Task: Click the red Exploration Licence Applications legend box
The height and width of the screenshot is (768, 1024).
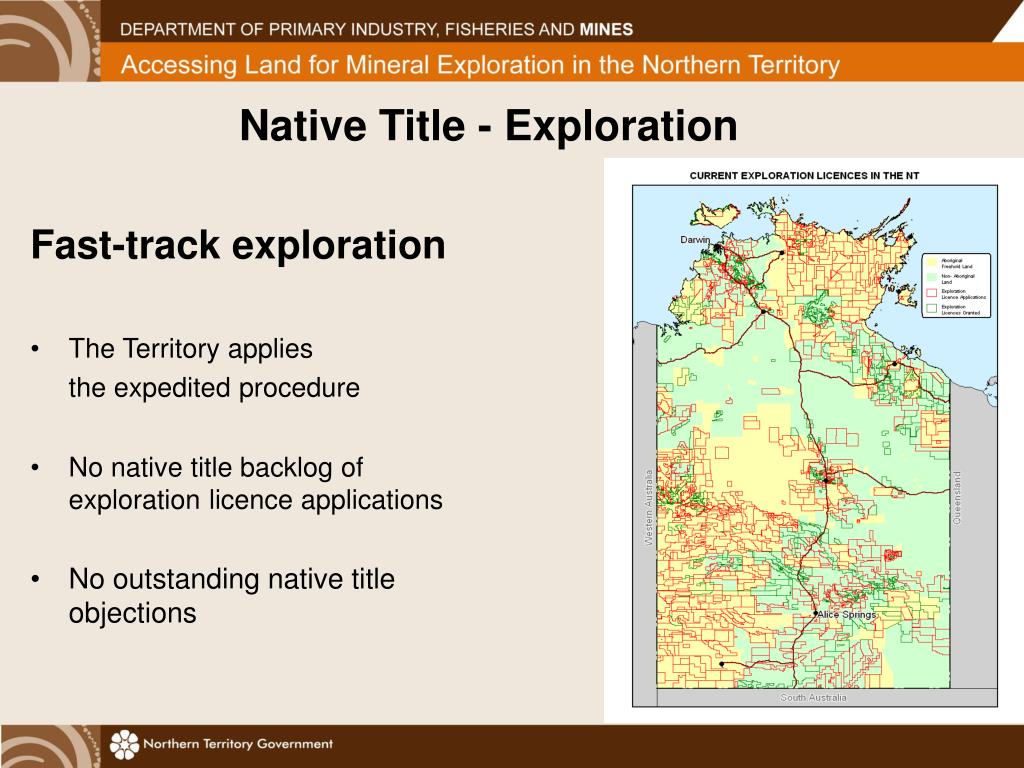Action: [932, 293]
